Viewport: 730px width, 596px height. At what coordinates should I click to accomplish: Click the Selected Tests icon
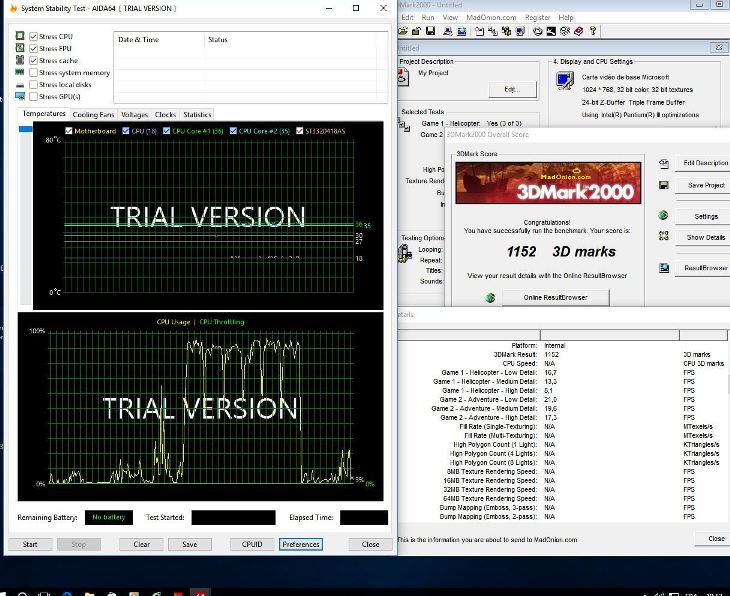[404, 125]
